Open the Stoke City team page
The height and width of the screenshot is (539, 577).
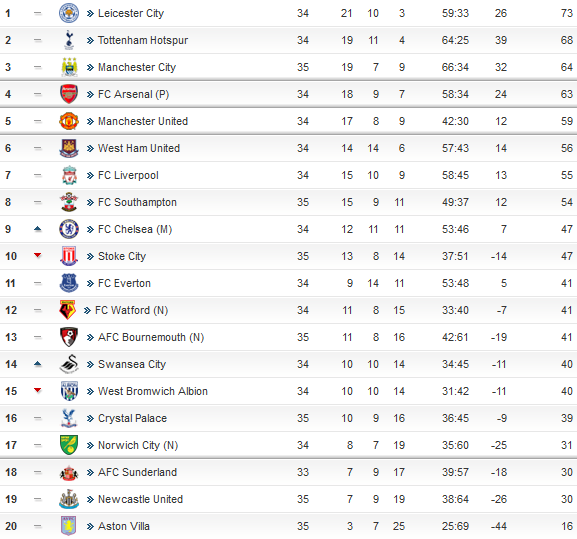(122, 256)
